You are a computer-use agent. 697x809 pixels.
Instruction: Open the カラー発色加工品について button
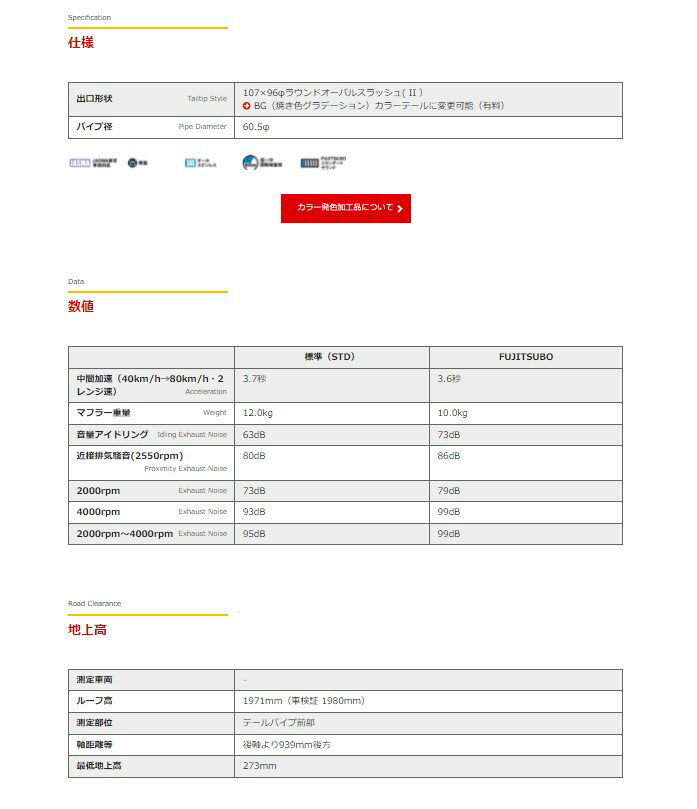[x=345, y=208]
